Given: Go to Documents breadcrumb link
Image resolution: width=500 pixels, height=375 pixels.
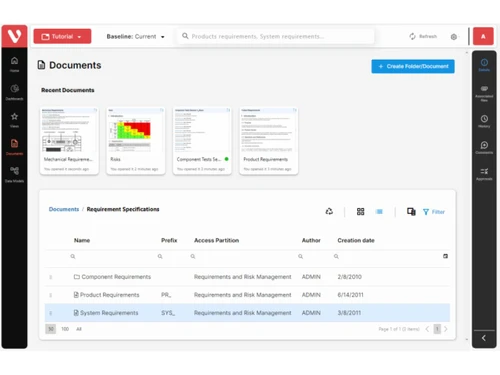Looking at the screenshot, I should coord(64,209).
